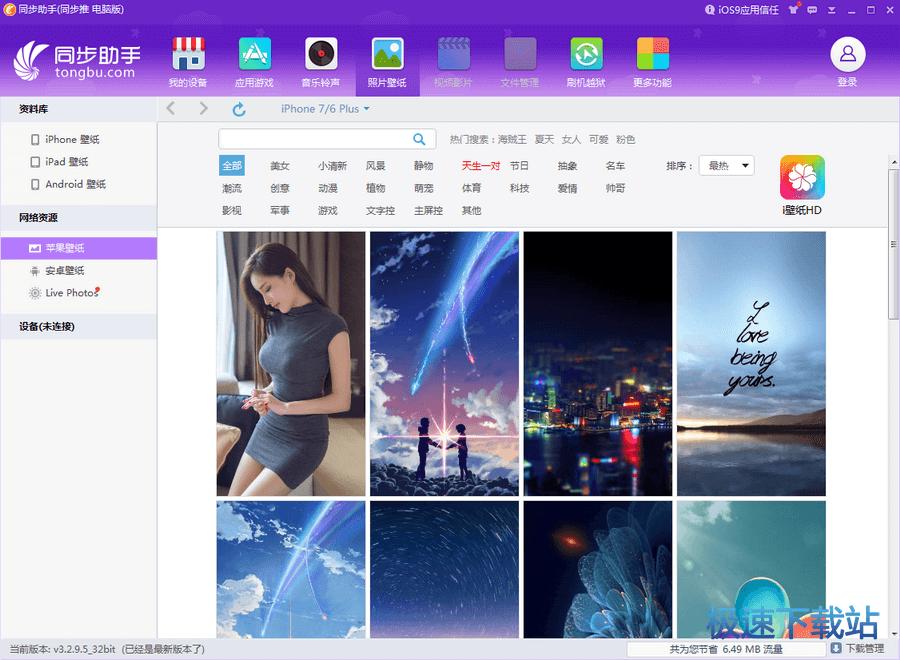Image resolution: width=900 pixels, height=660 pixels.
Task: Expand the iPhone 7/6 Plus device dropdown
Action: [325, 109]
